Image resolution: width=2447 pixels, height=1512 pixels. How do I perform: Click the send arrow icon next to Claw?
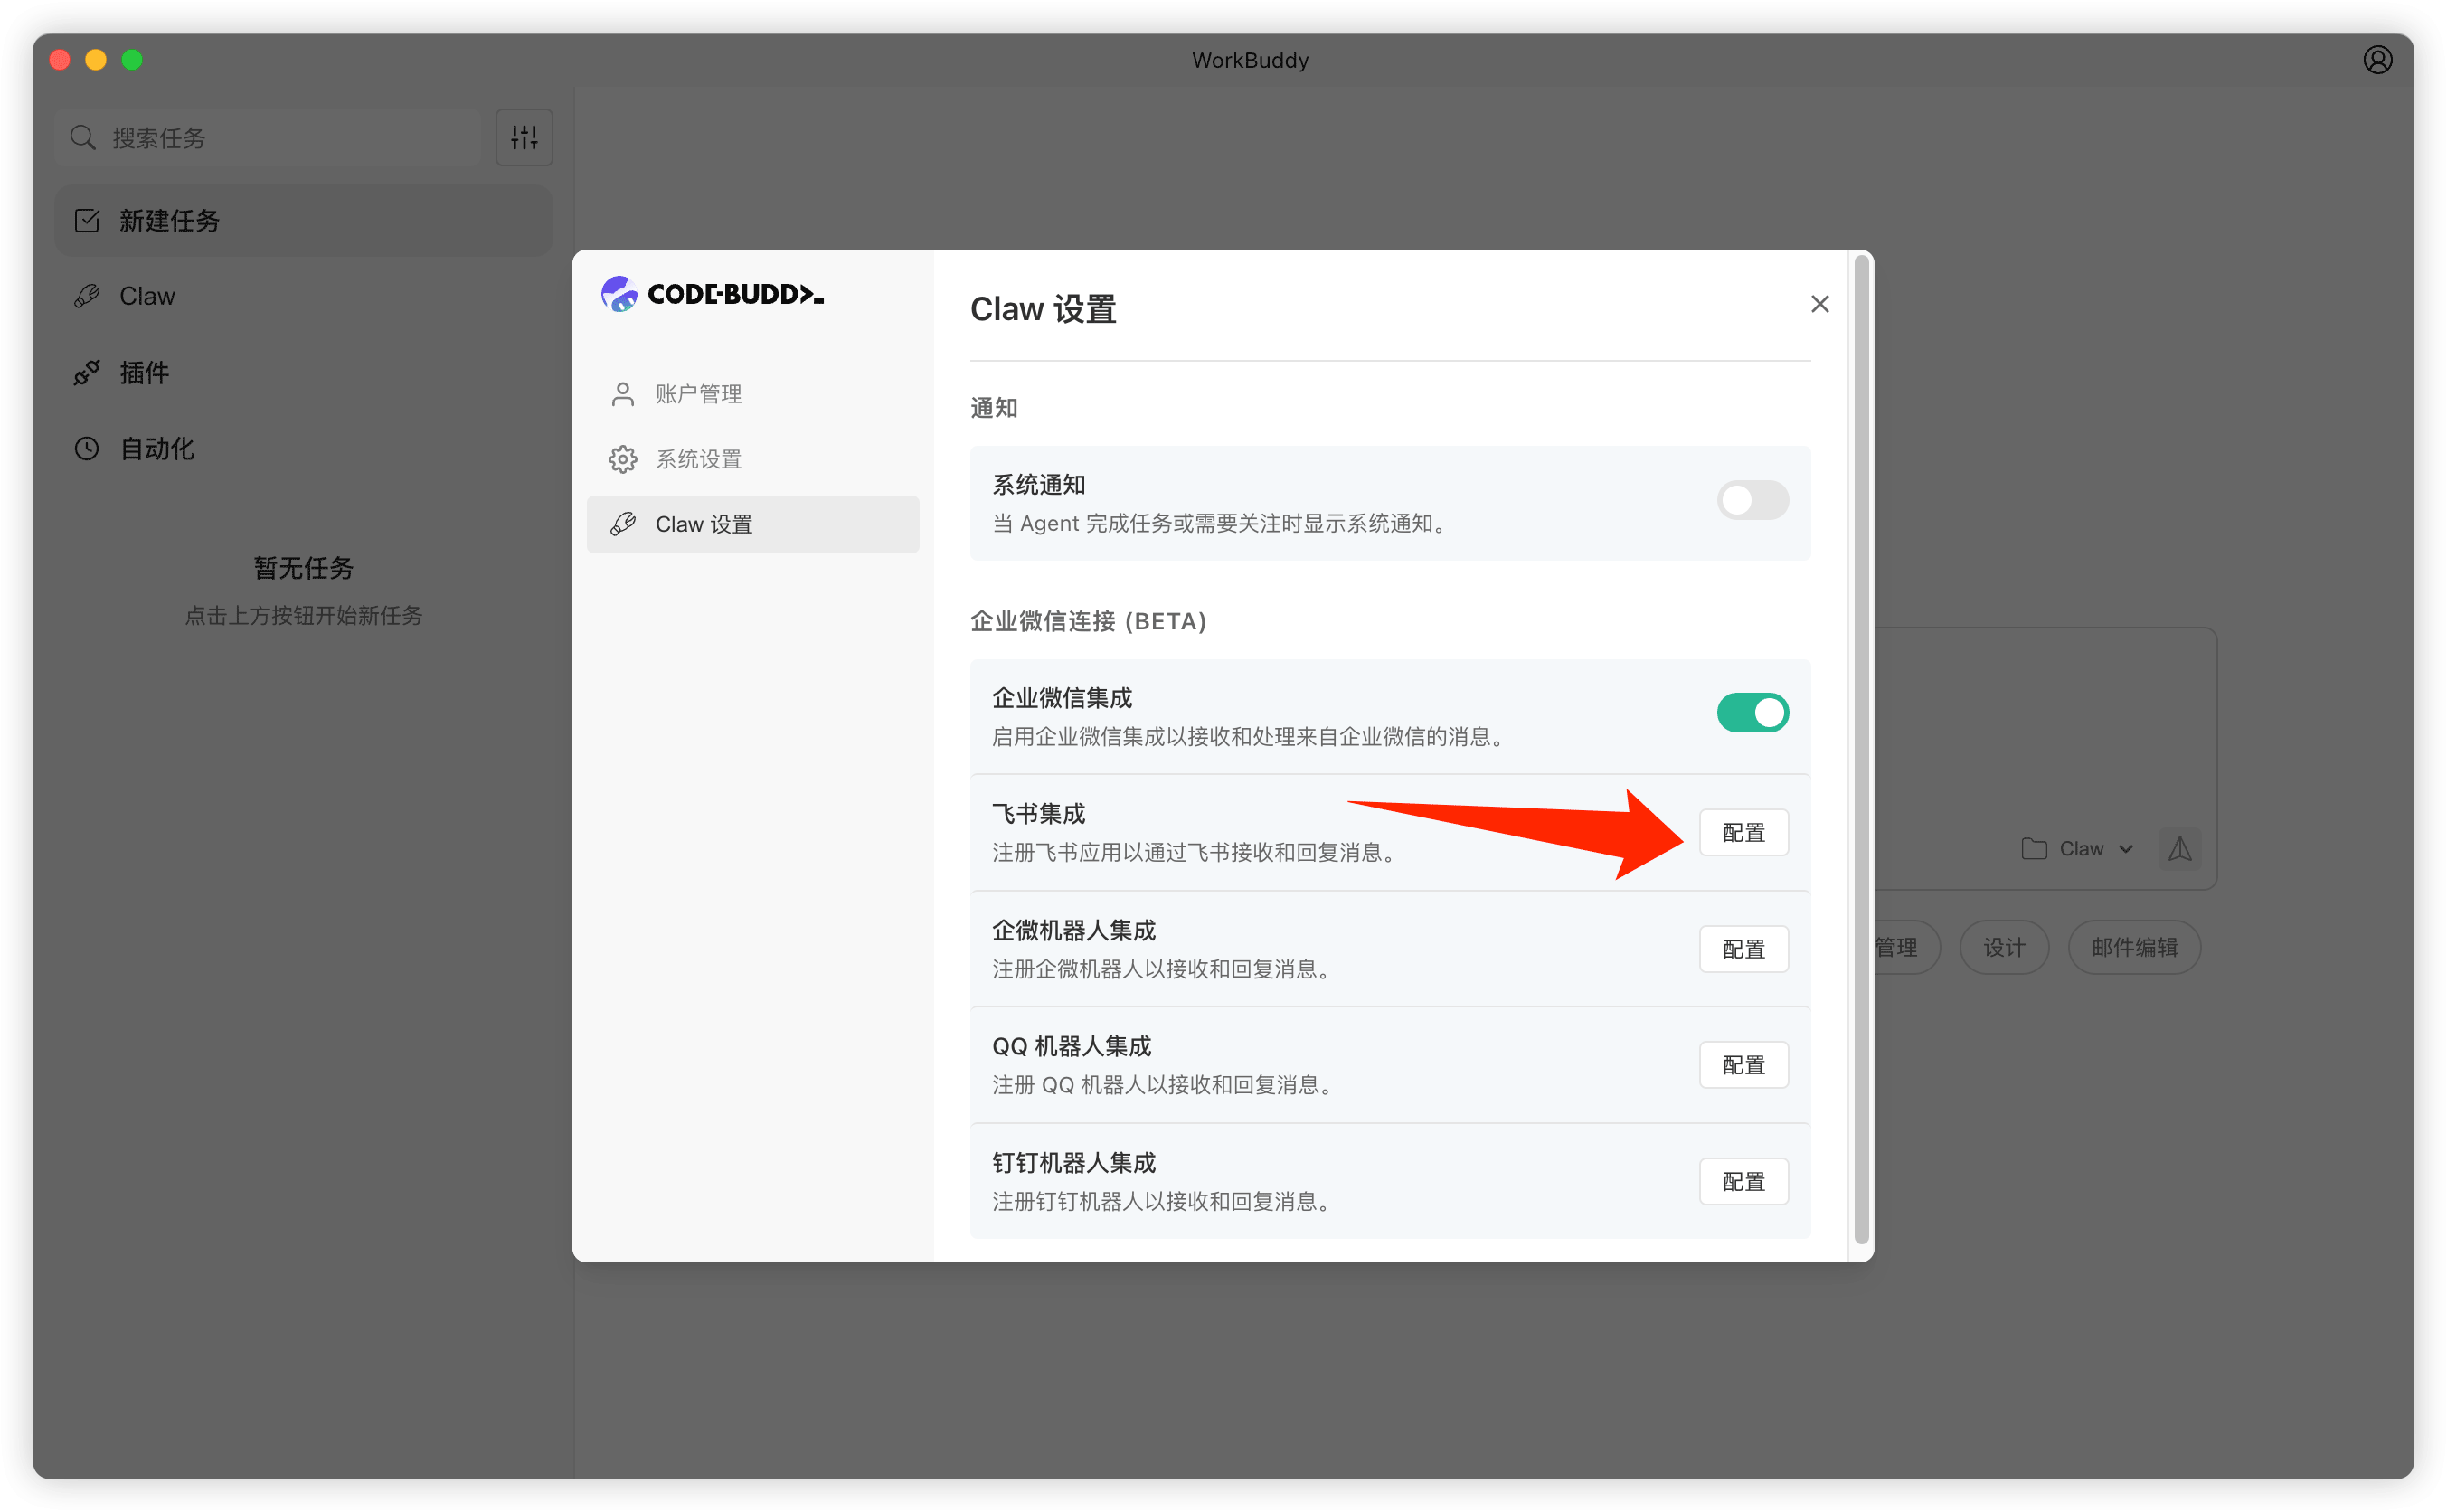2178,849
